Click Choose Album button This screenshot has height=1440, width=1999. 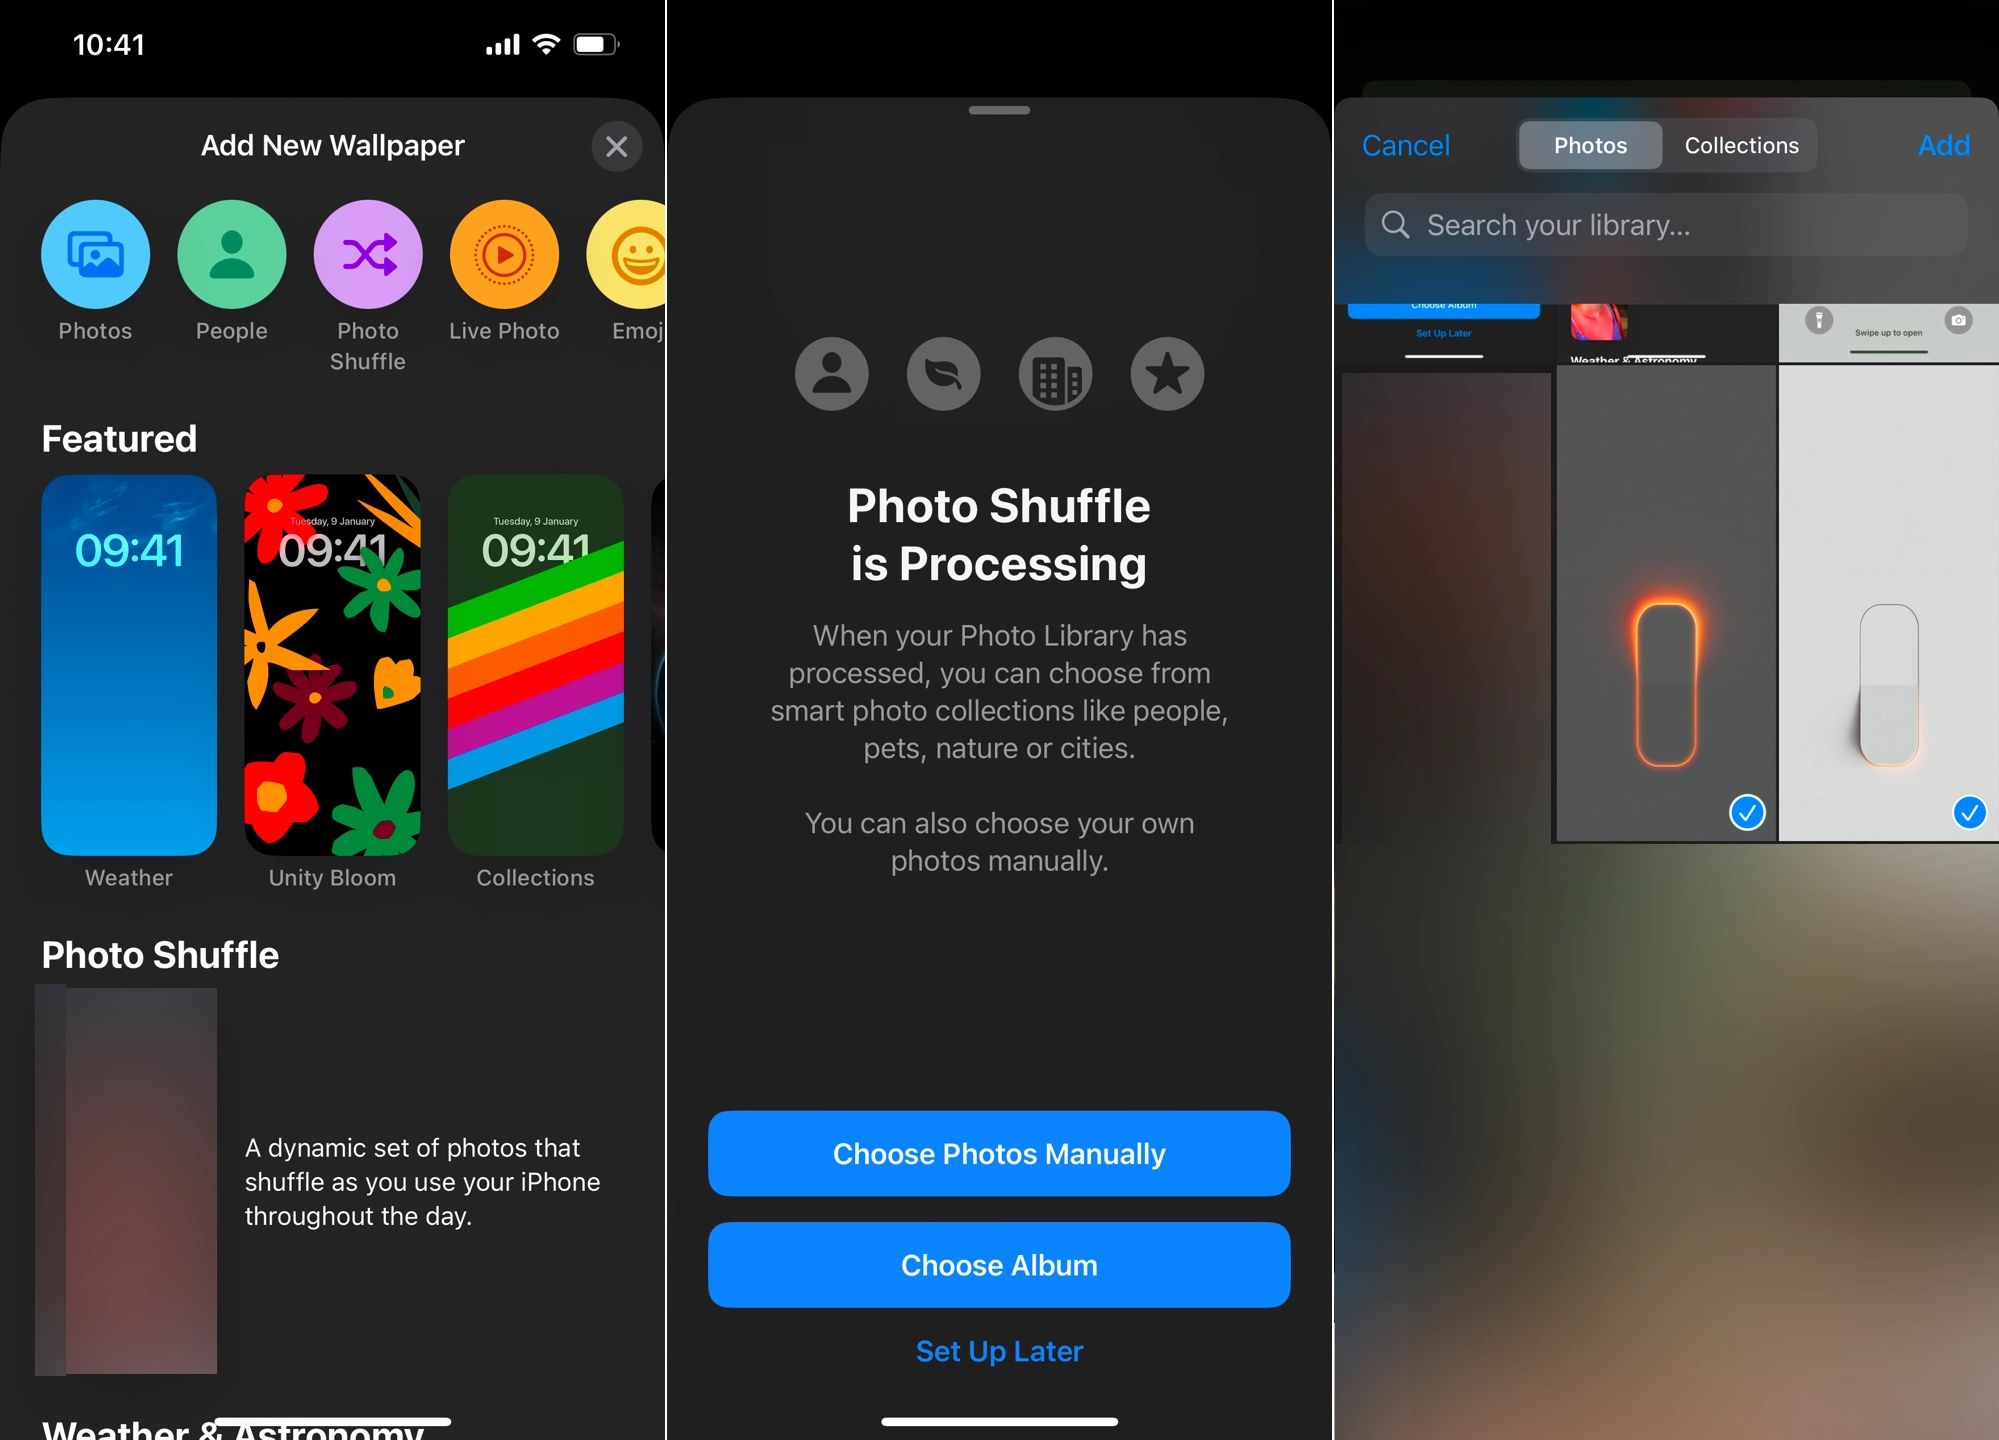click(x=1000, y=1265)
